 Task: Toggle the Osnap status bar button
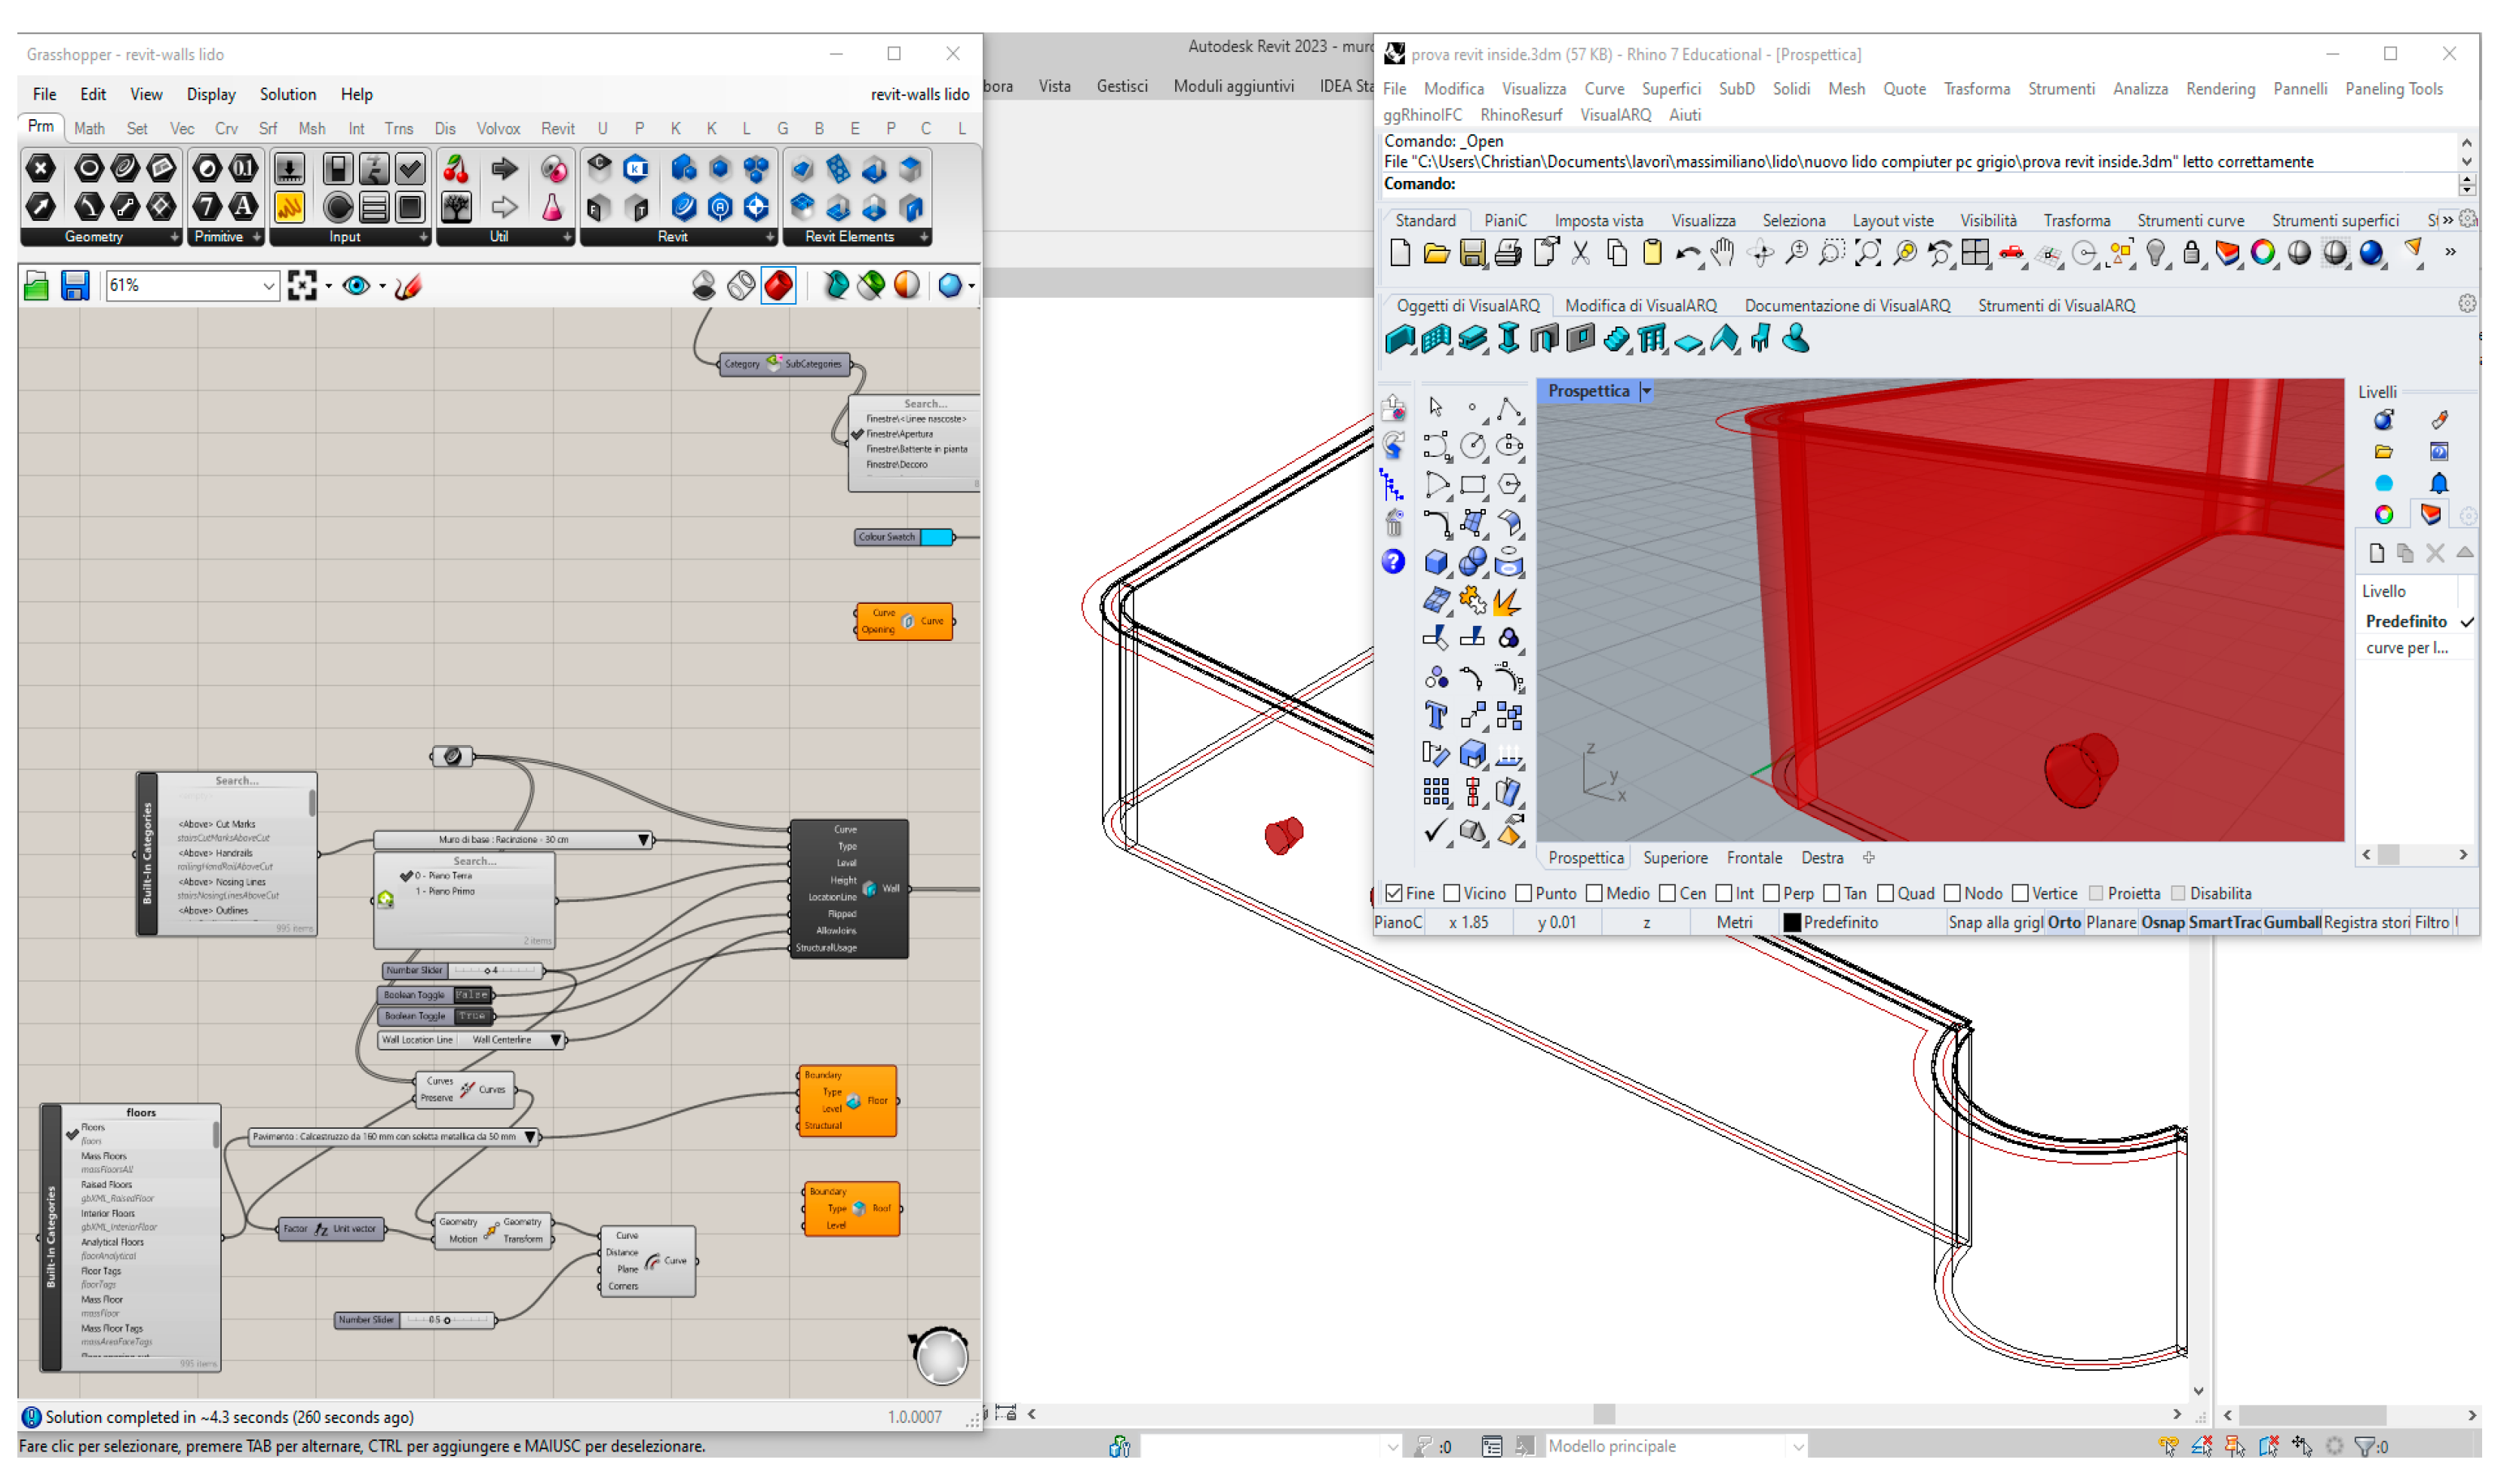click(x=2162, y=922)
